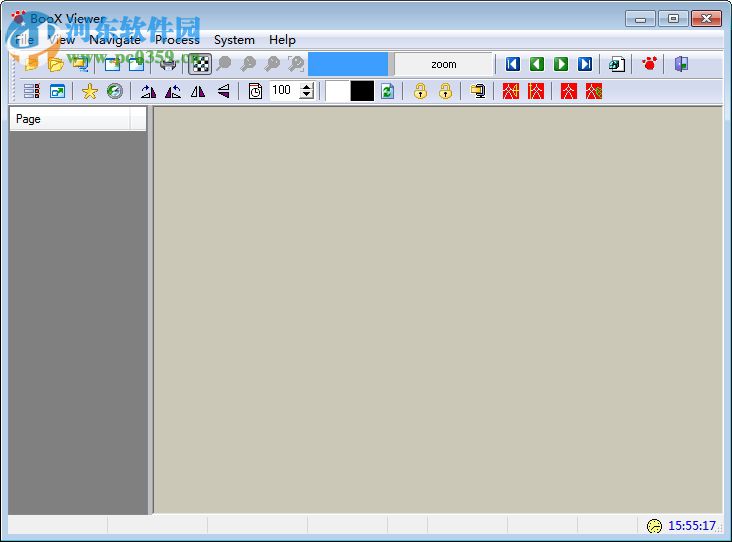732x542 pixels.
Task: Click the zoom field
Action: click(443, 64)
